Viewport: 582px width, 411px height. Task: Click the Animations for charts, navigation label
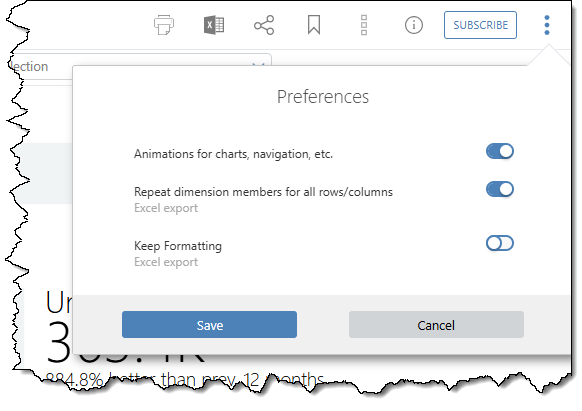(233, 154)
